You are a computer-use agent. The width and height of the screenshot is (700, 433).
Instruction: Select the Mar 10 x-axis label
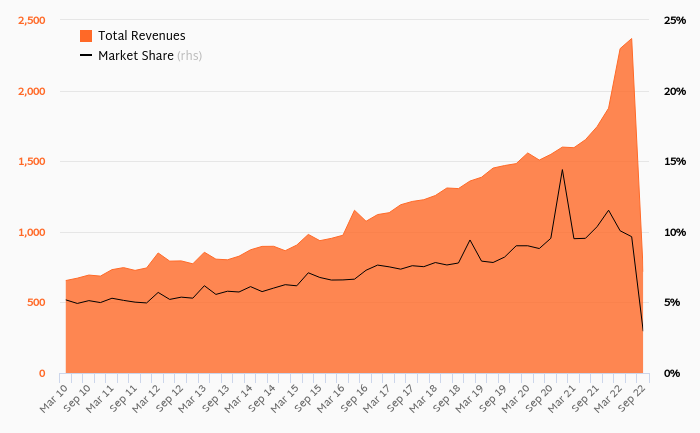click(52, 398)
